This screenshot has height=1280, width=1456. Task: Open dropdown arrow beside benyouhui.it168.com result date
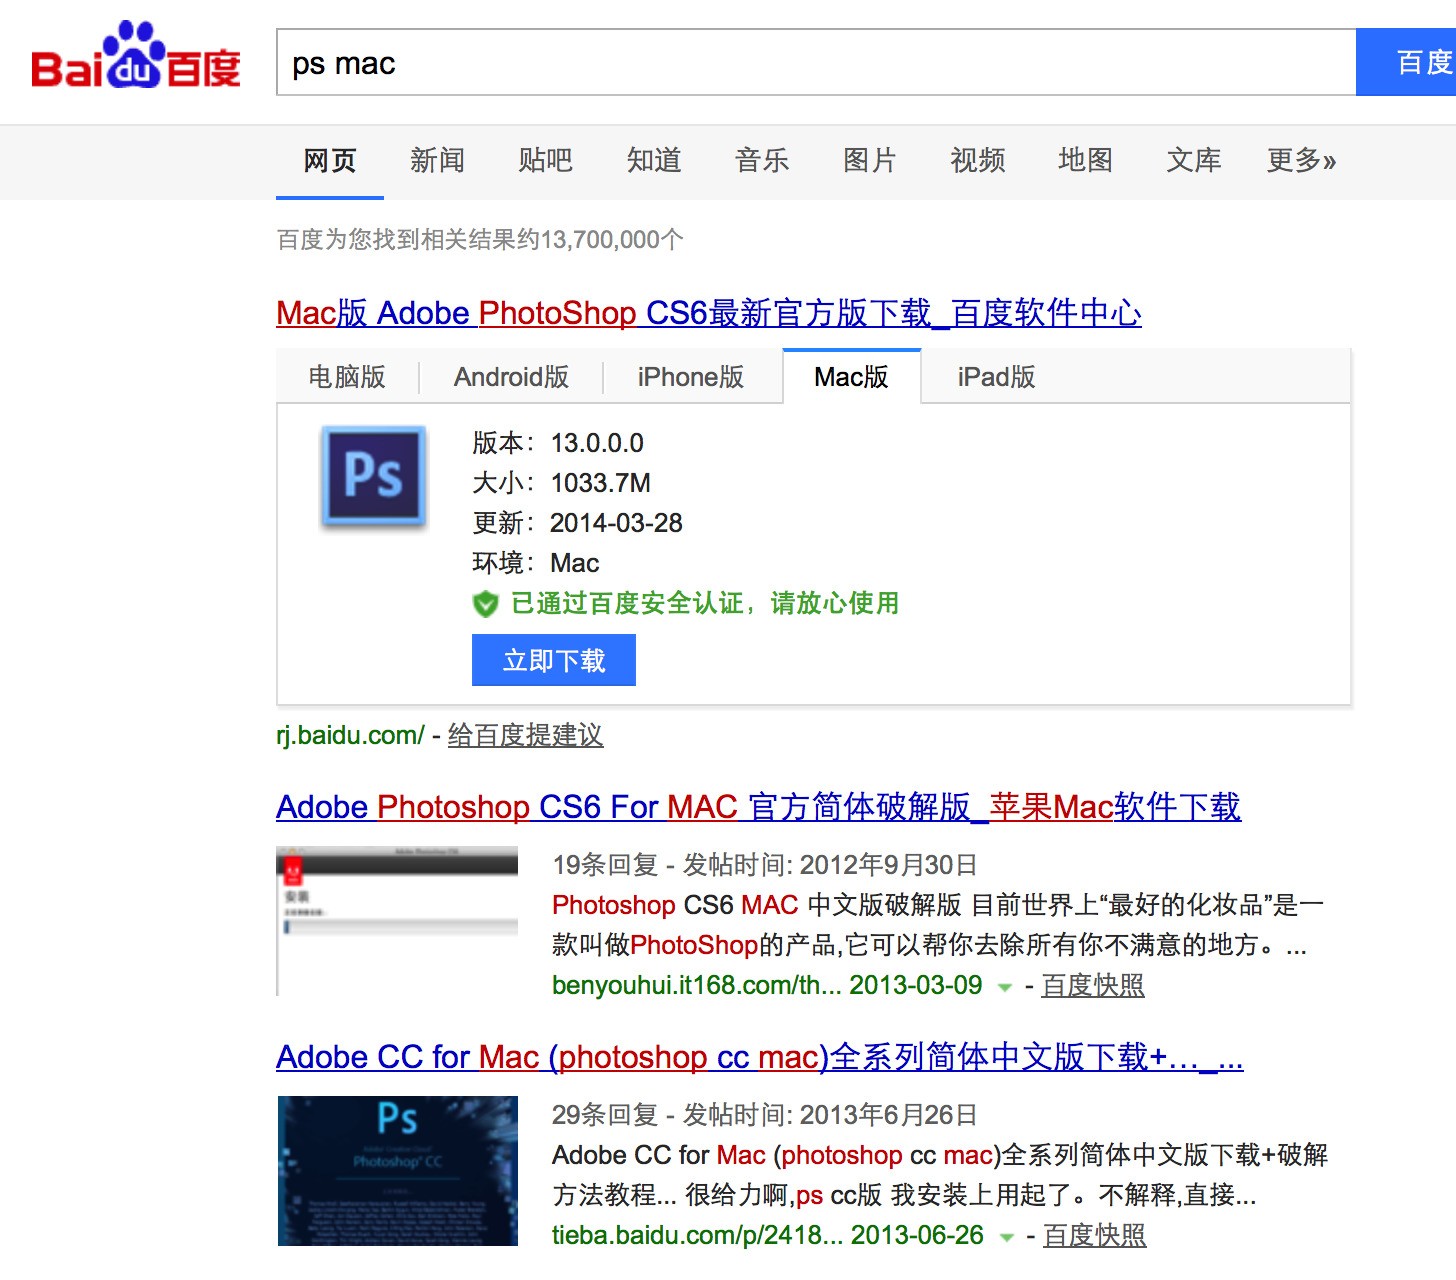point(1005,987)
